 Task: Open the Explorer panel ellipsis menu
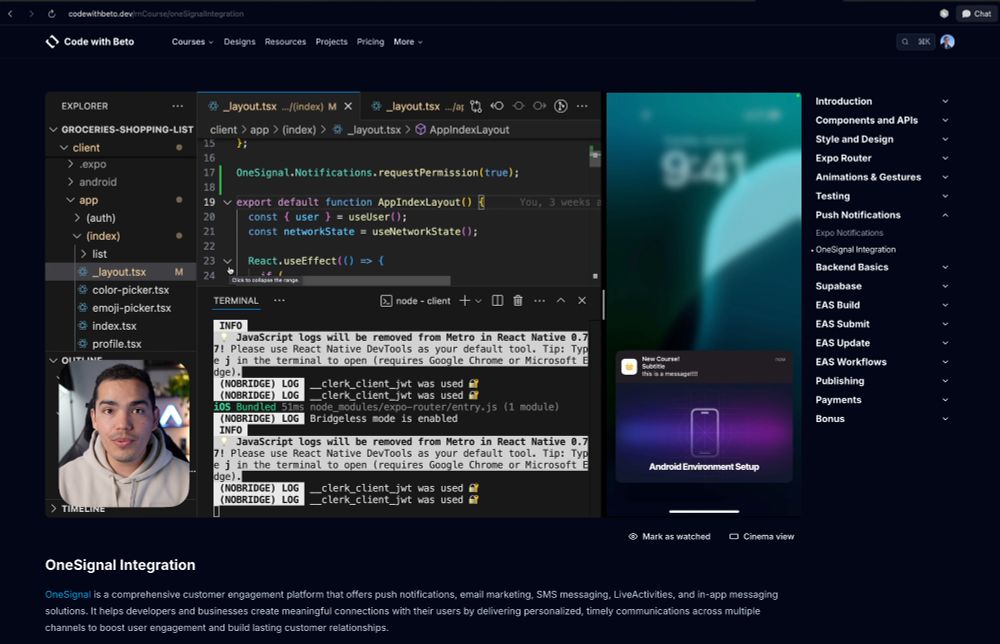[177, 106]
